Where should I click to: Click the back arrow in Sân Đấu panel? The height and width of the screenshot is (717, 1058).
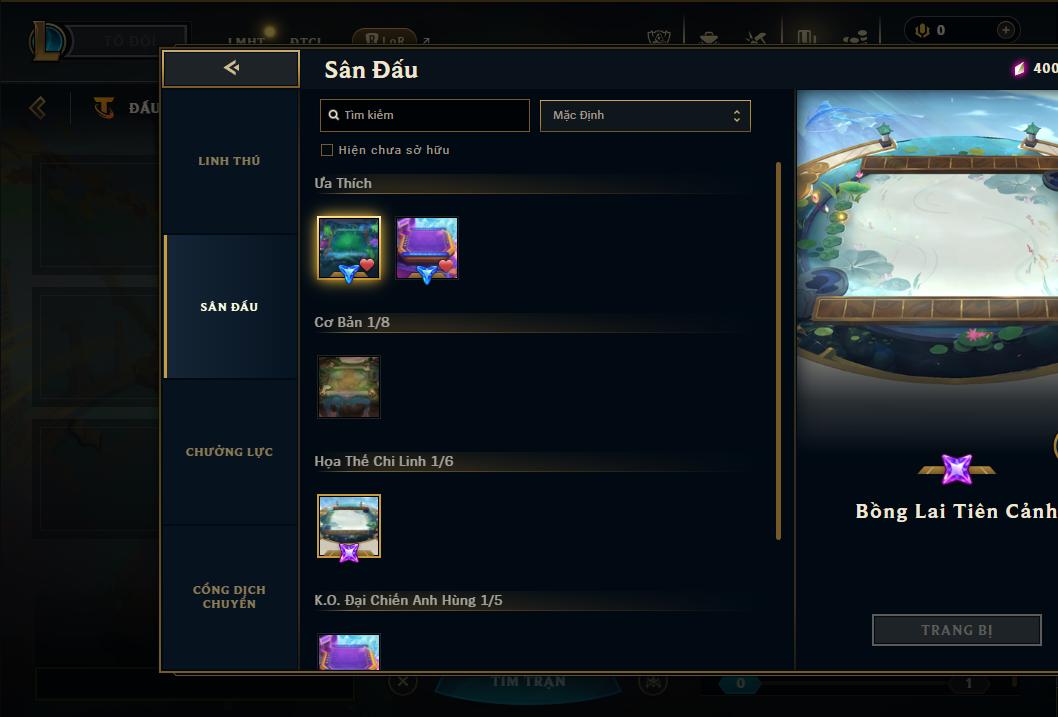(x=231, y=67)
